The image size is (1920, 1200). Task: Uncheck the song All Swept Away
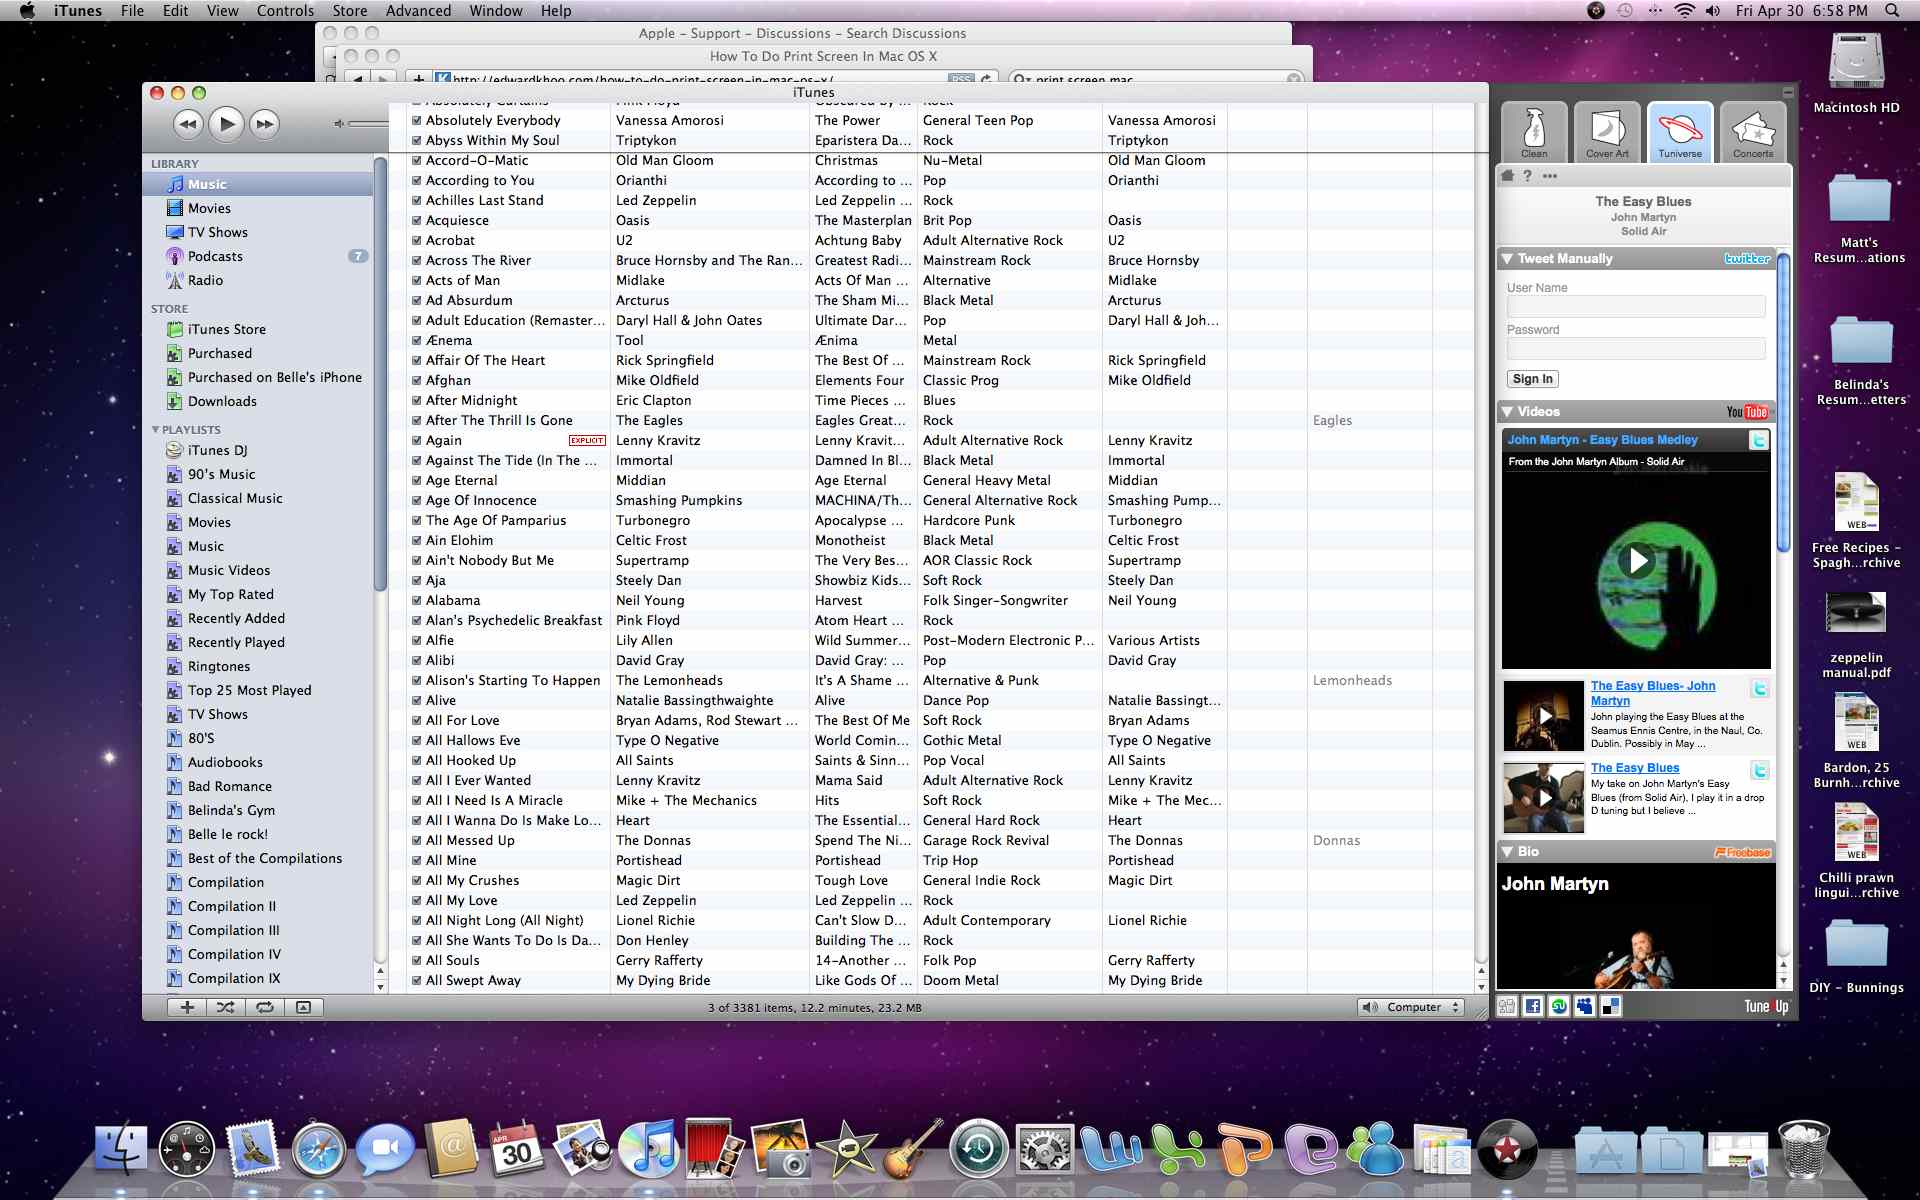pyautogui.click(x=417, y=980)
